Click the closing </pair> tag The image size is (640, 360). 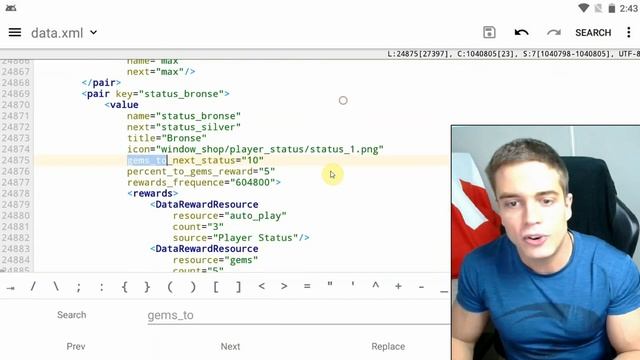[x=101, y=83]
